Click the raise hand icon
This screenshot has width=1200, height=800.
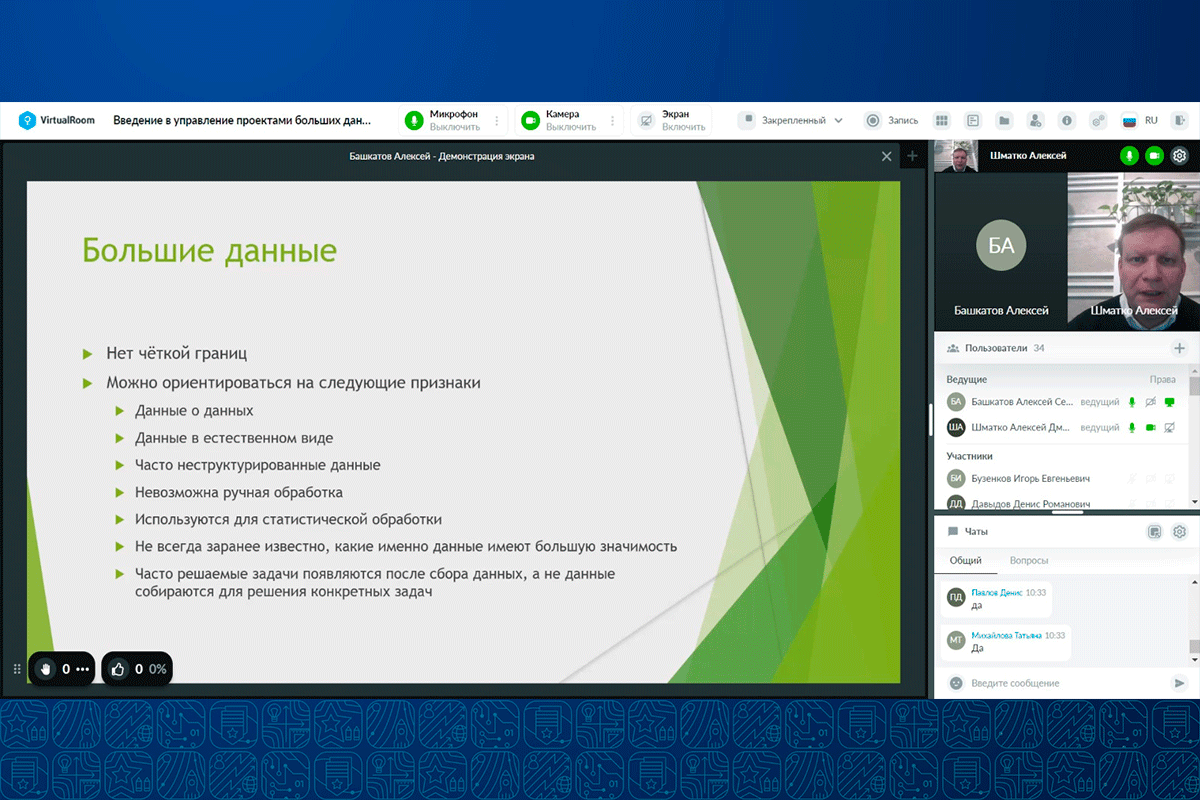click(x=44, y=669)
